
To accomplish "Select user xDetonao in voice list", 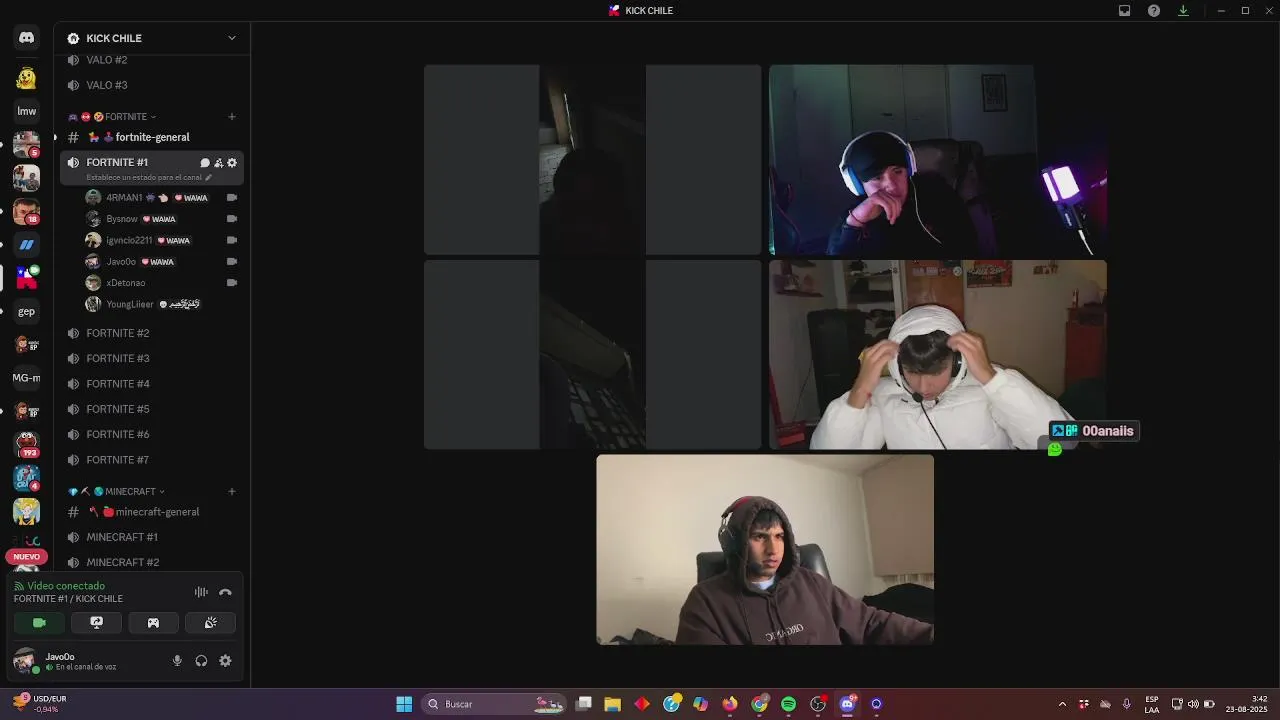I will click(x=162, y=283).
